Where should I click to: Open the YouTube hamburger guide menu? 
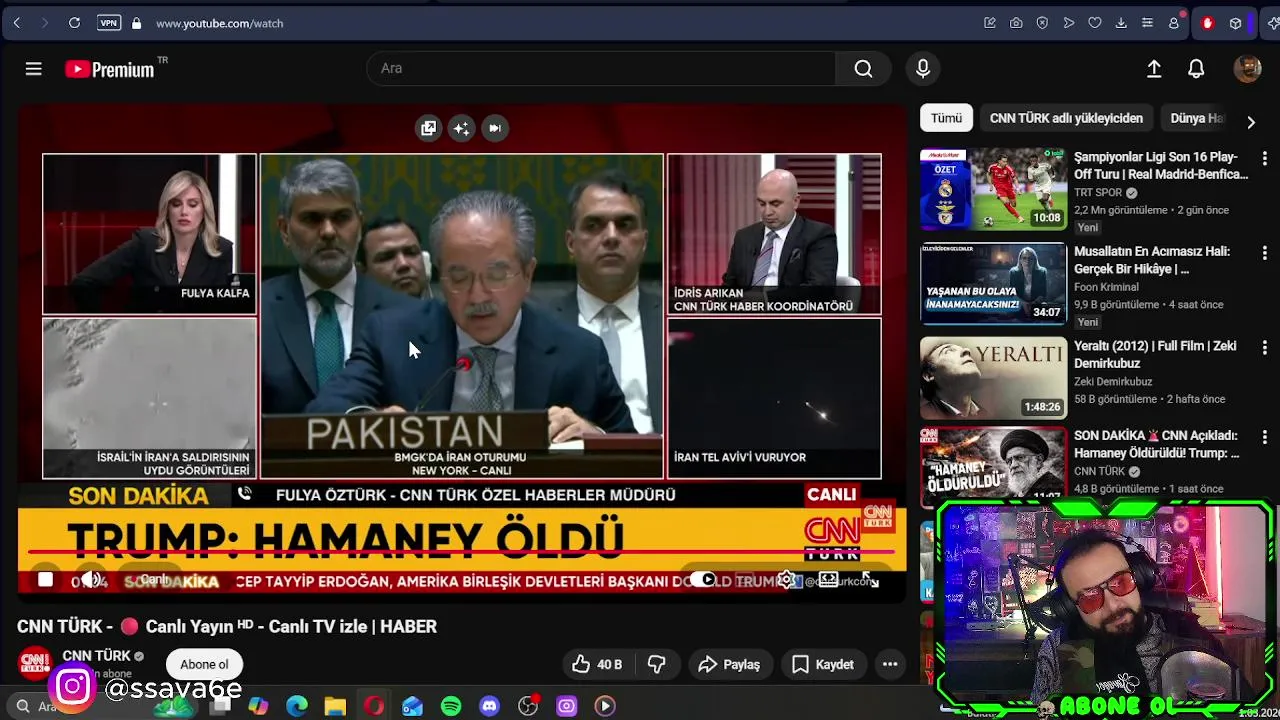[x=34, y=69]
